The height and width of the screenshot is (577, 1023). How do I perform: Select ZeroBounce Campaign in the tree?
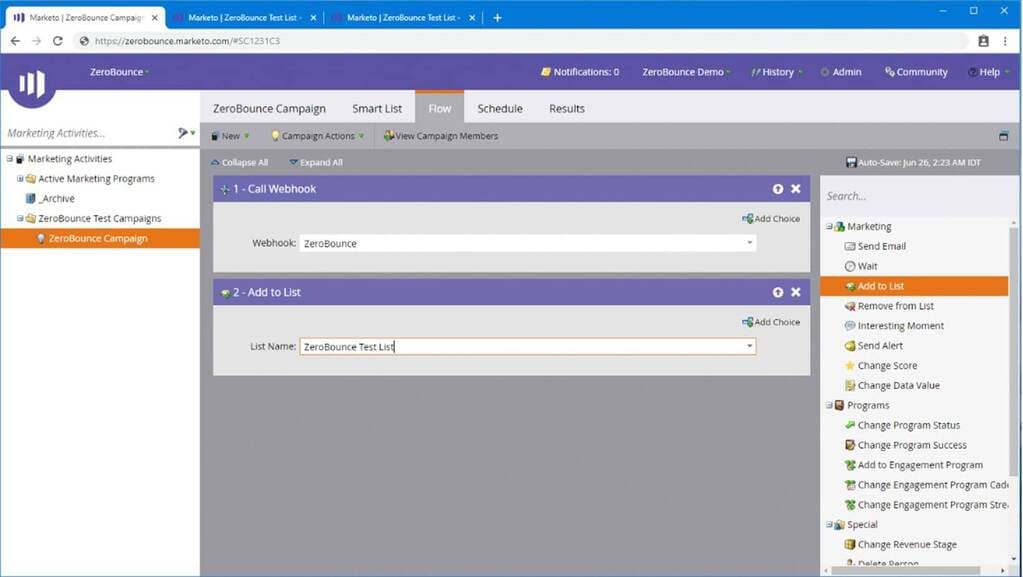pos(100,238)
